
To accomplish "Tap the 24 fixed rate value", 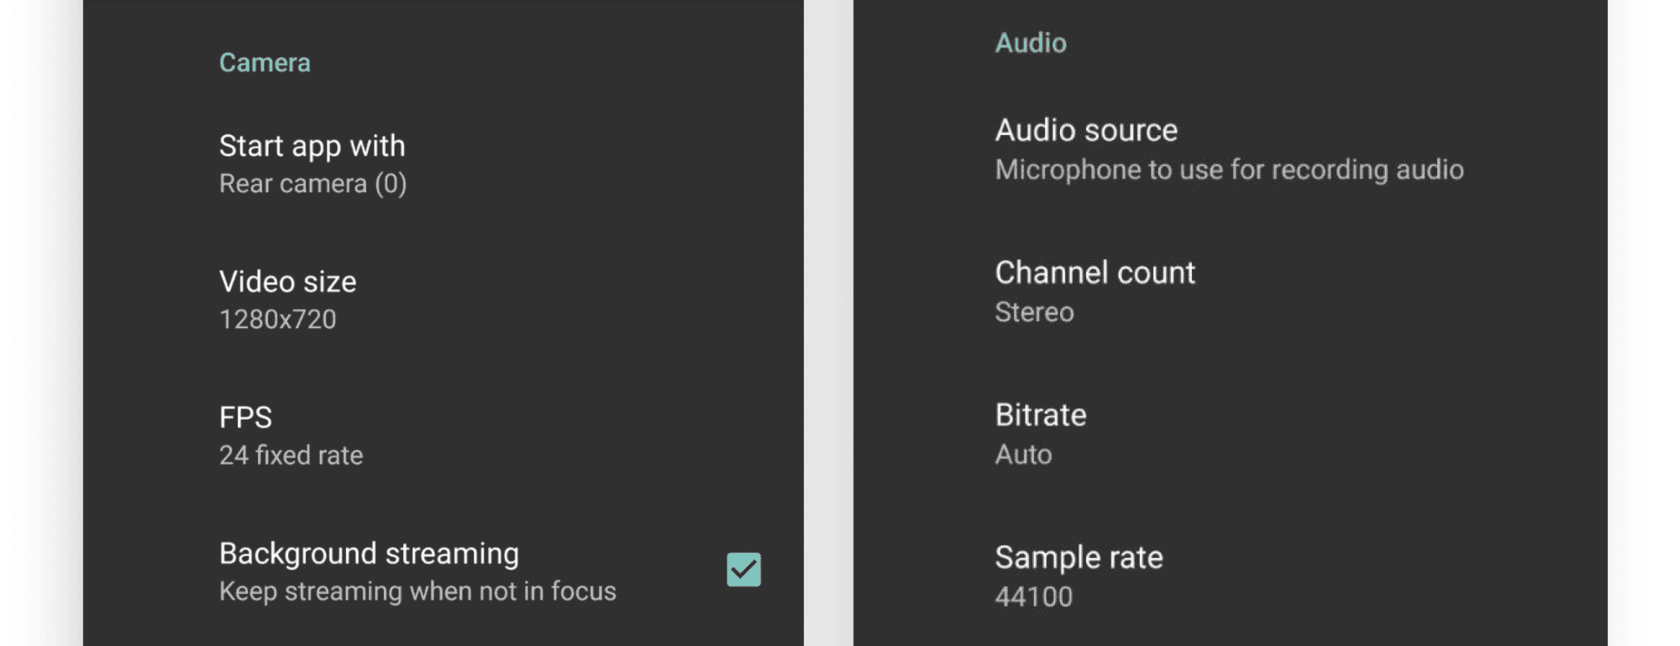I will [x=291, y=456].
